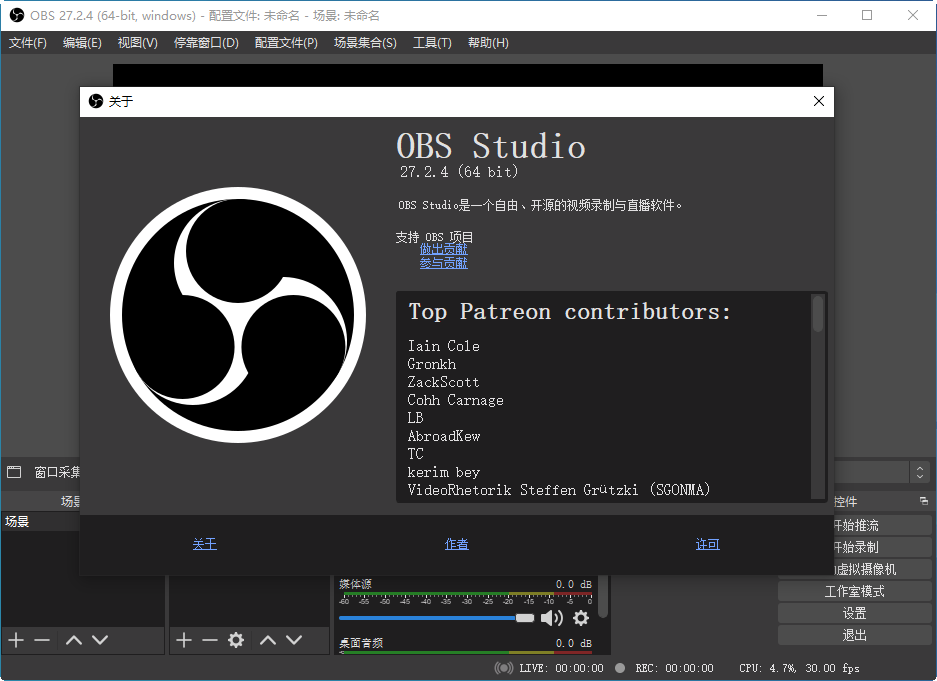Click the OBS icon in the 关于 title bar

click(x=96, y=101)
